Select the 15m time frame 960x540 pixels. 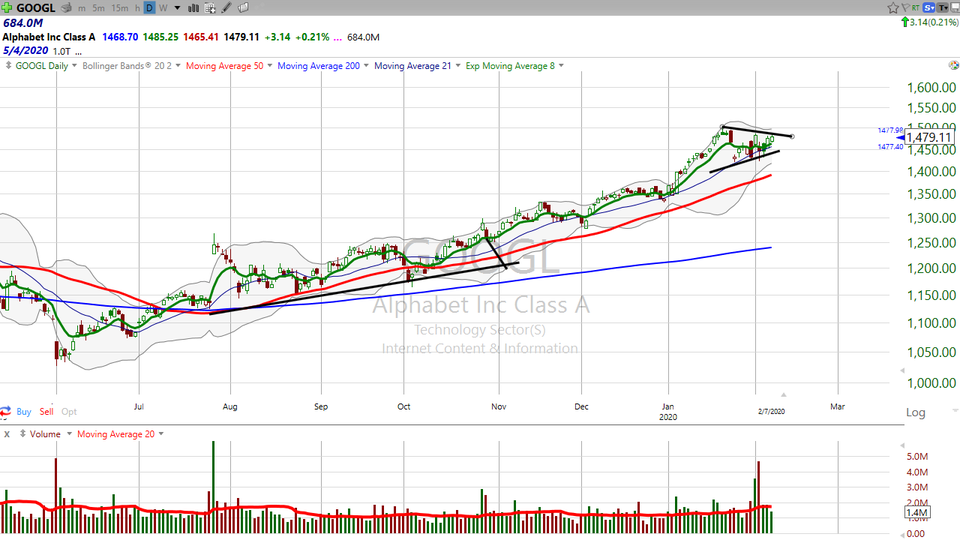119,8
